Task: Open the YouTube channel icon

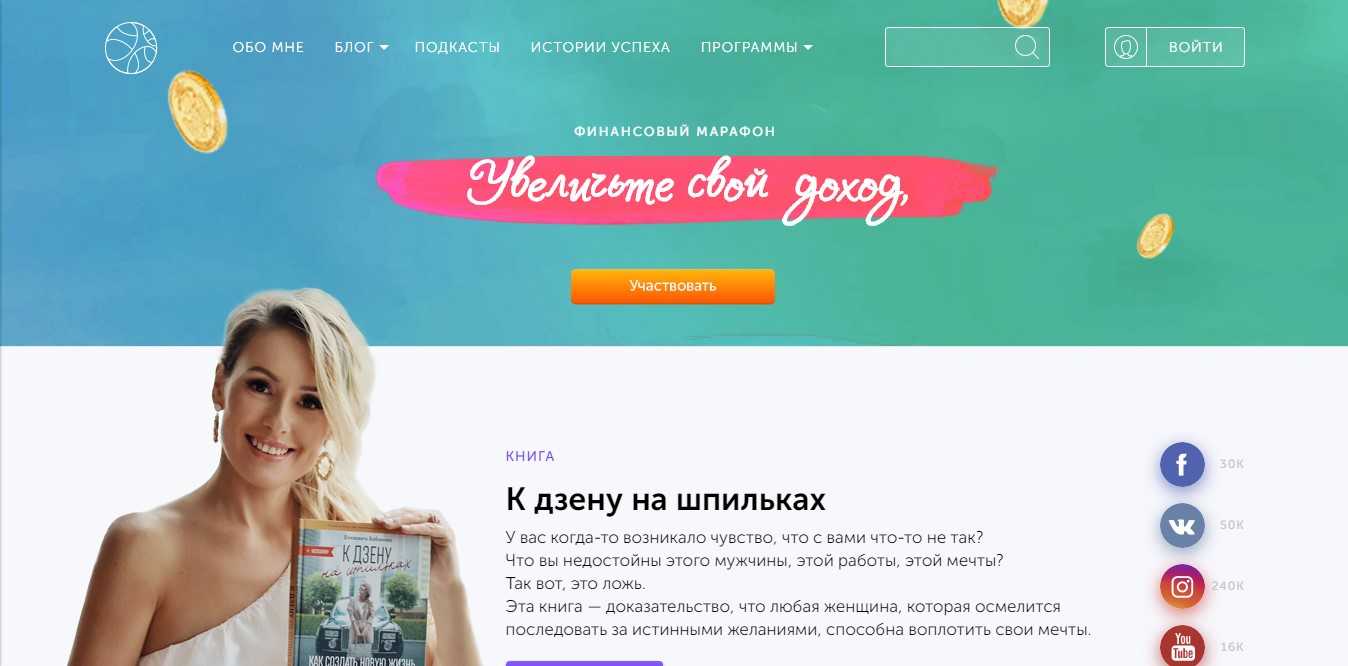Action: coord(1182,646)
